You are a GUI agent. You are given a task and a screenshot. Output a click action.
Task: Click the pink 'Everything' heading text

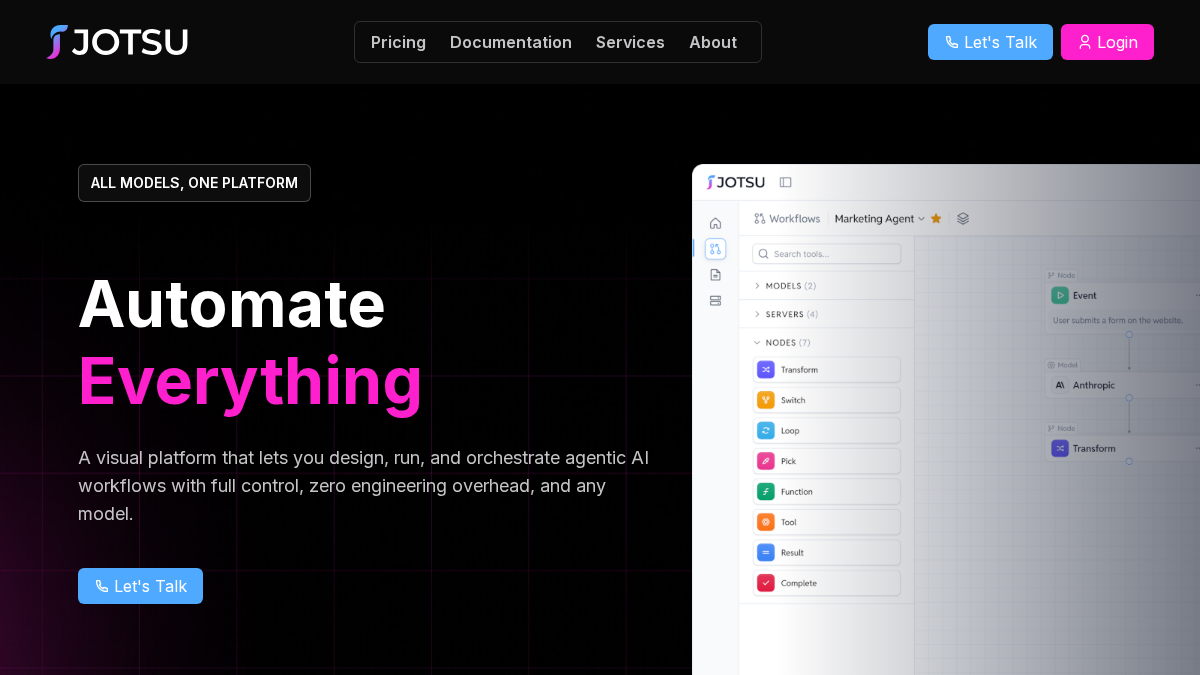(x=250, y=381)
